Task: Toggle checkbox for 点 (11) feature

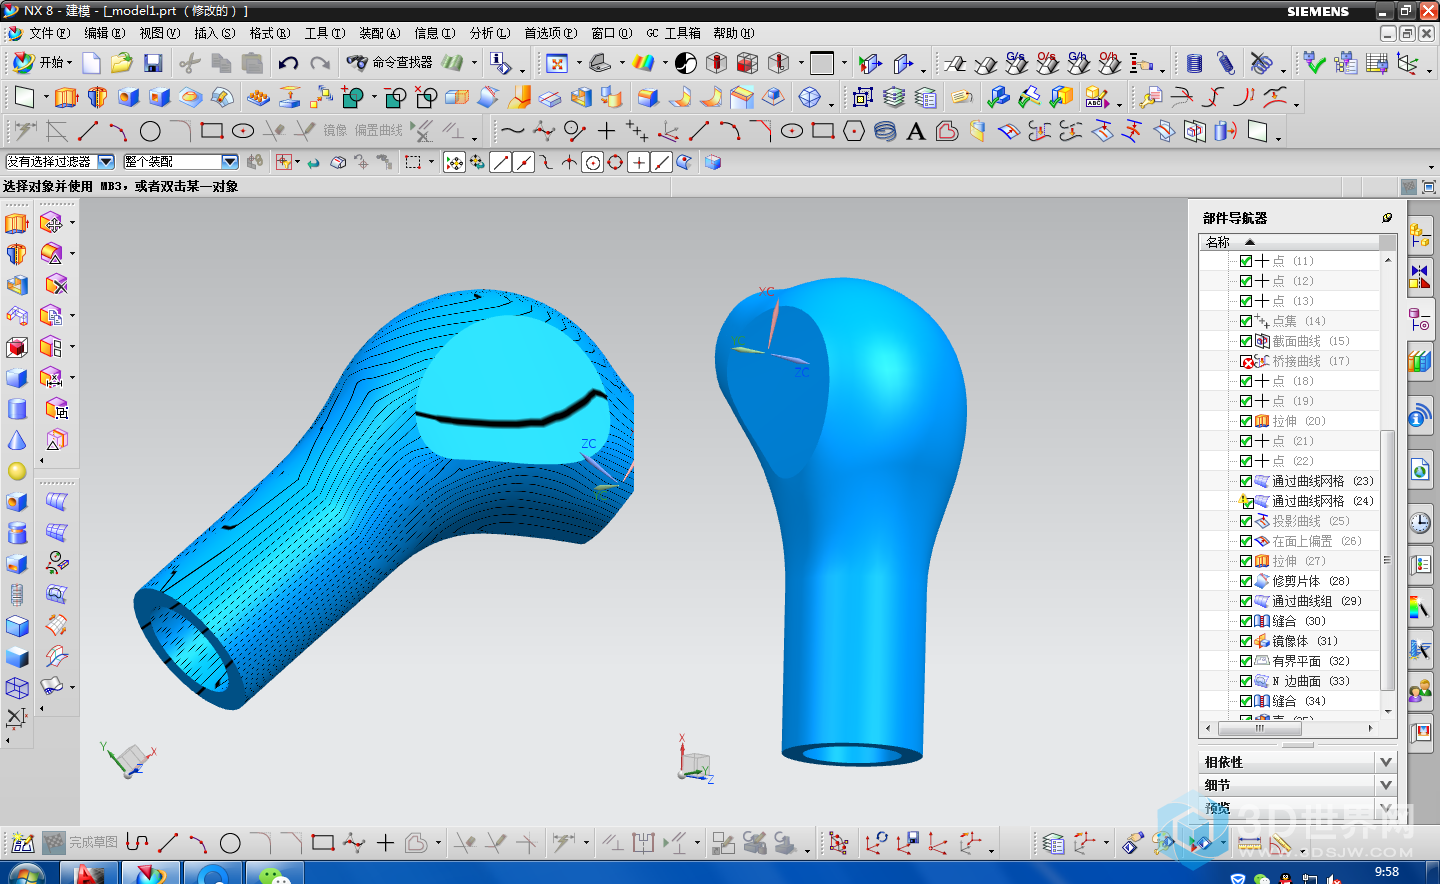Action: click(x=1246, y=261)
